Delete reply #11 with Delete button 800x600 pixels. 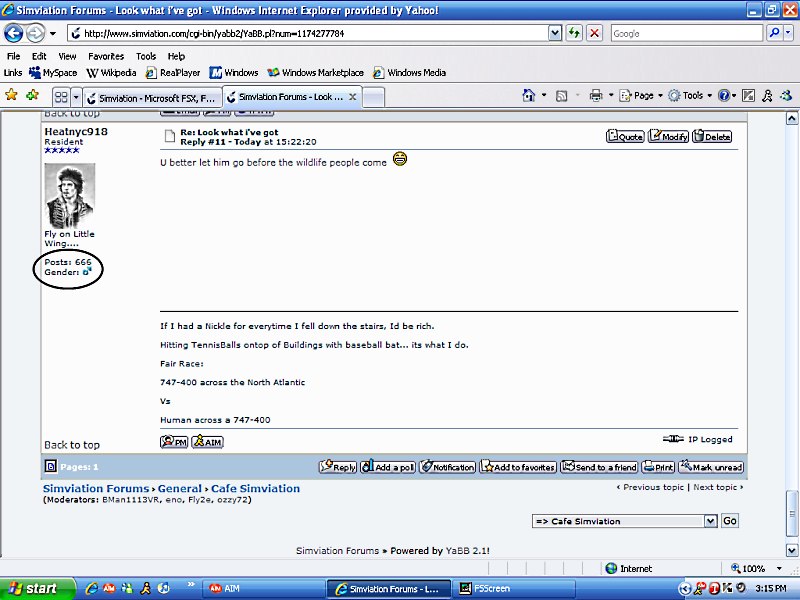pyautogui.click(x=712, y=136)
